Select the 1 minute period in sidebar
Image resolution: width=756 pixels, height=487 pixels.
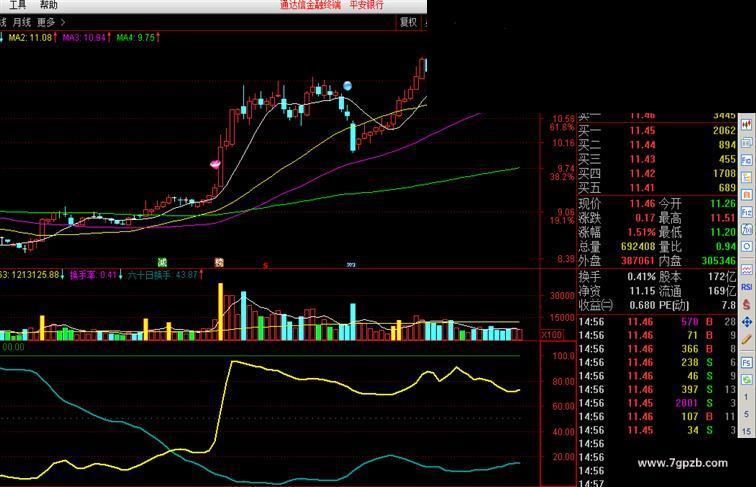click(x=746, y=397)
